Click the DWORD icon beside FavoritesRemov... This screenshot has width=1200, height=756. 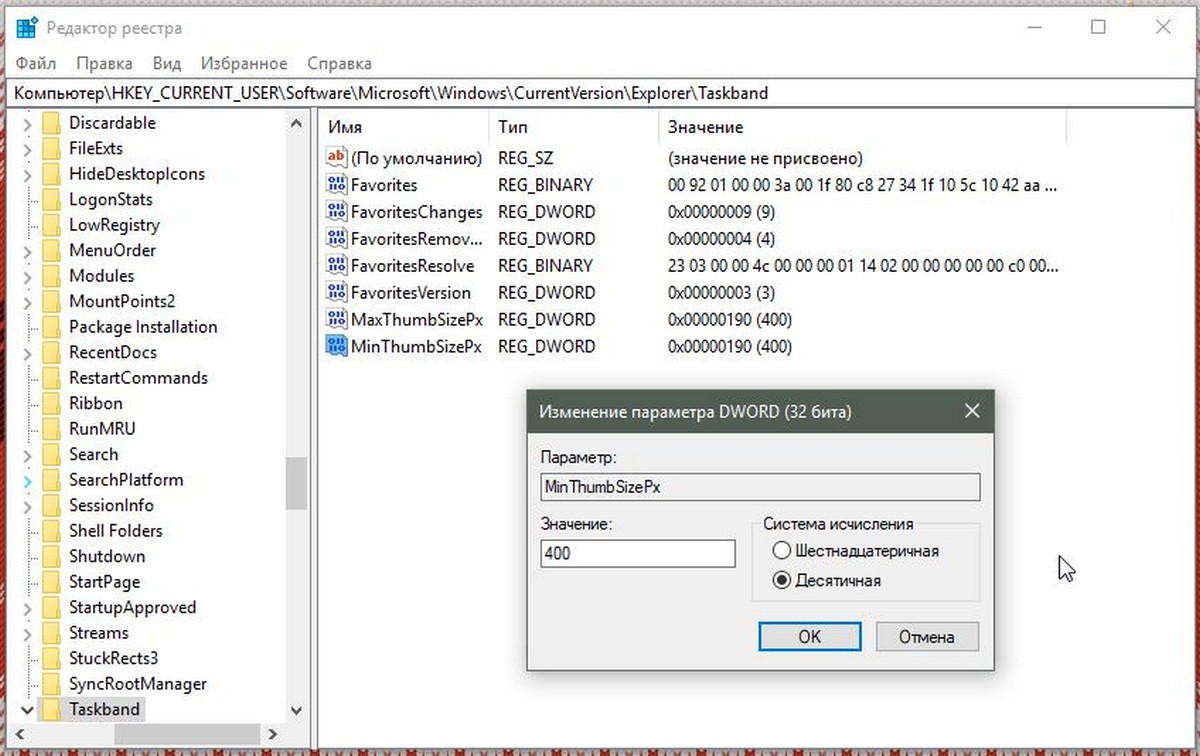[336, 239]
